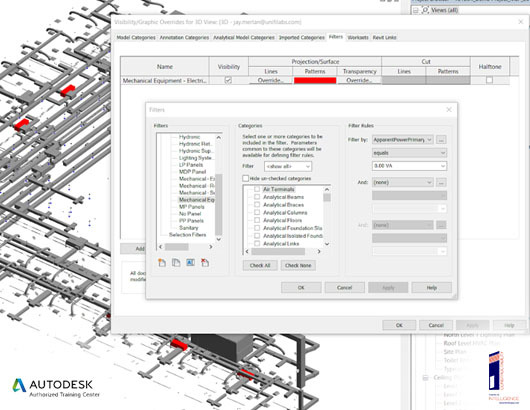Click the right arrow of the Categories horizontal scrollbar

coord(319,251)
